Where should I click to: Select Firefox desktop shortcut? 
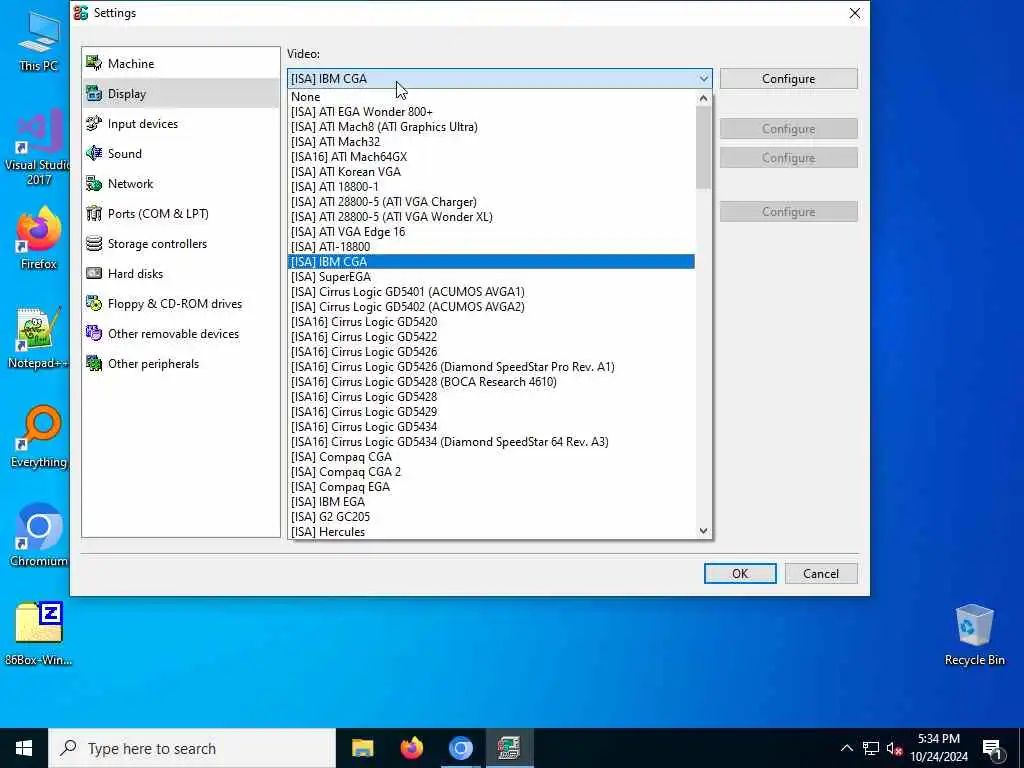(x=38, y=238)
